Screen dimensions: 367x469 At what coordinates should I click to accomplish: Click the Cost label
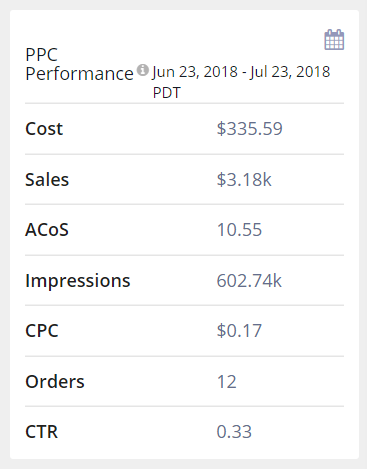tap(44, 129)
